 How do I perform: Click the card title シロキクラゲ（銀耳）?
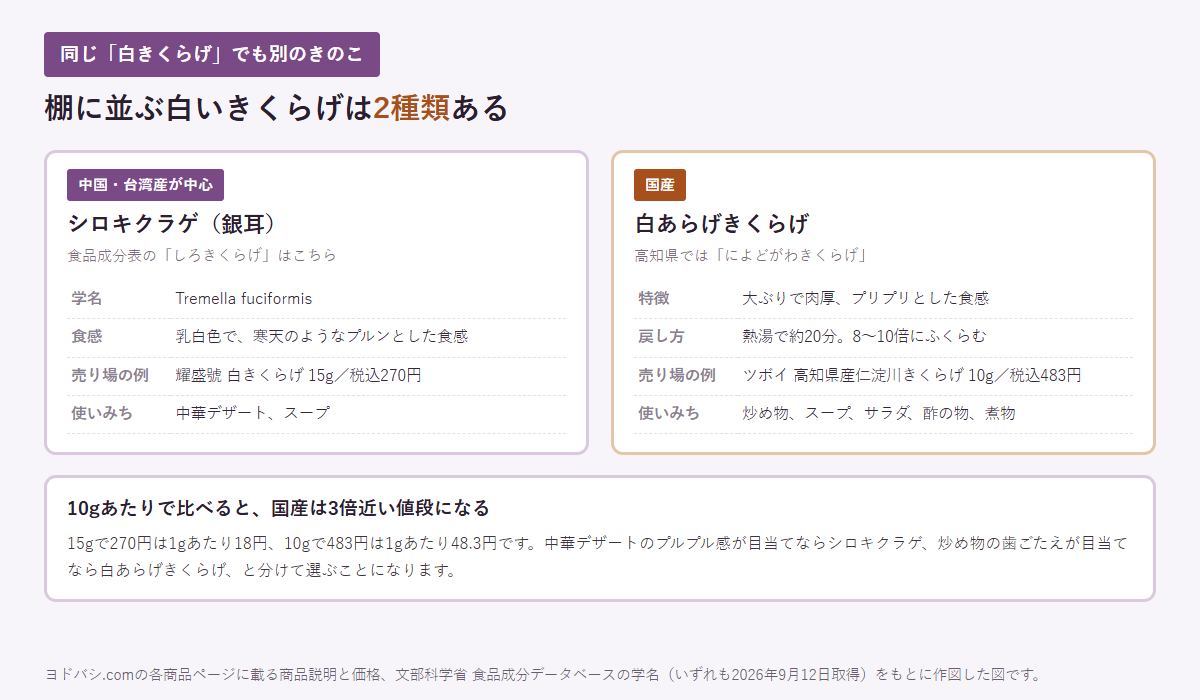click(171, 223)
